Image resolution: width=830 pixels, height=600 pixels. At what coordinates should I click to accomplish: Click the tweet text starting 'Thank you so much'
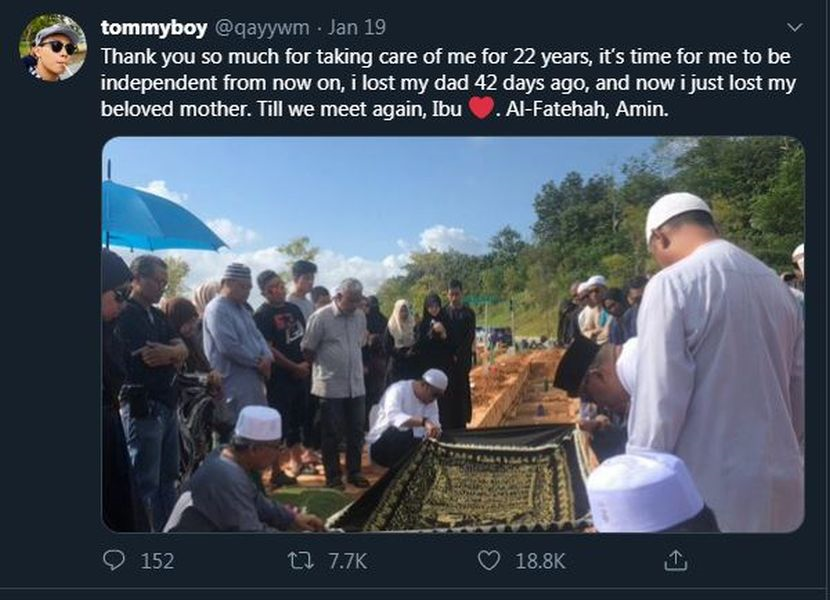click(x=448, y=83)
